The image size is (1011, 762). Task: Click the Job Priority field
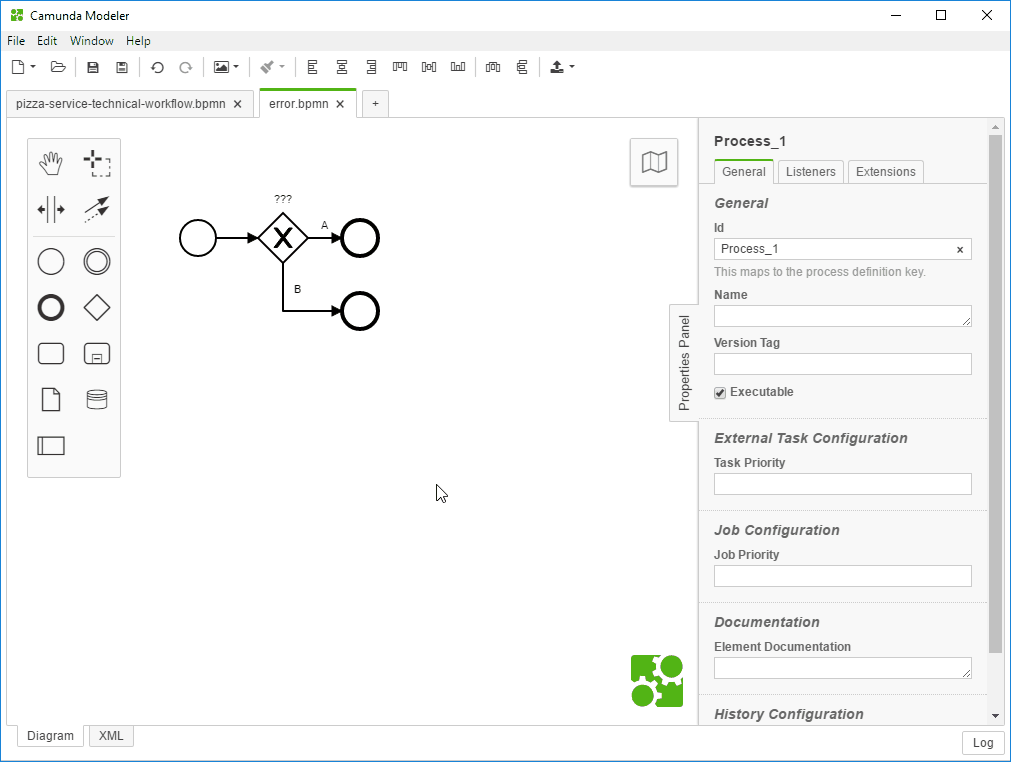[842, 576]
